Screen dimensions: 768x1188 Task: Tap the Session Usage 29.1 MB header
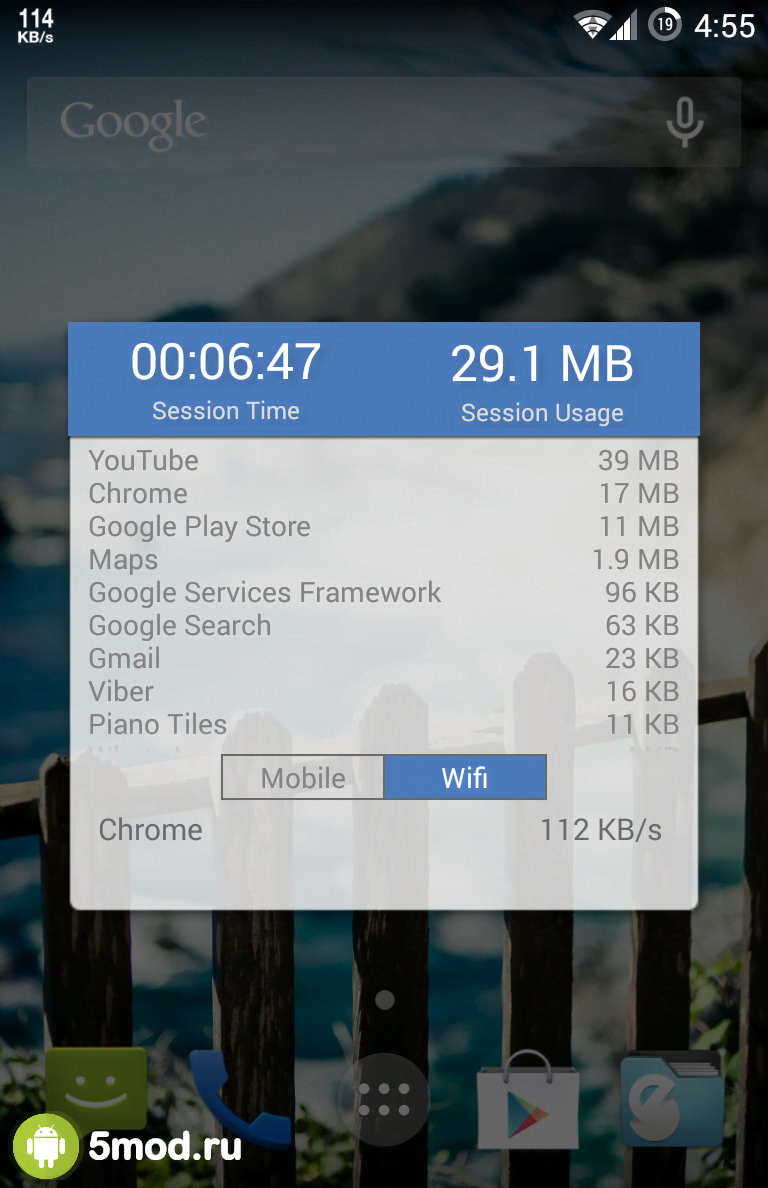click(542, 381)
